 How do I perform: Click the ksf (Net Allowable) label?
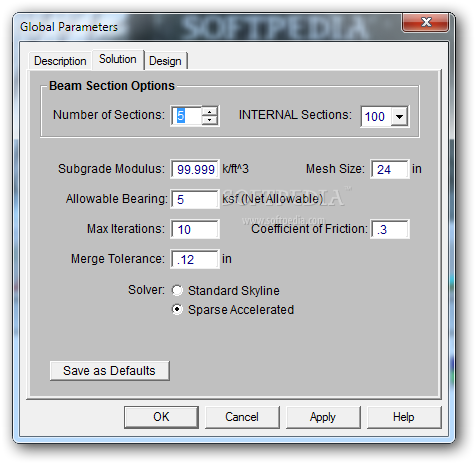[273, 199]
